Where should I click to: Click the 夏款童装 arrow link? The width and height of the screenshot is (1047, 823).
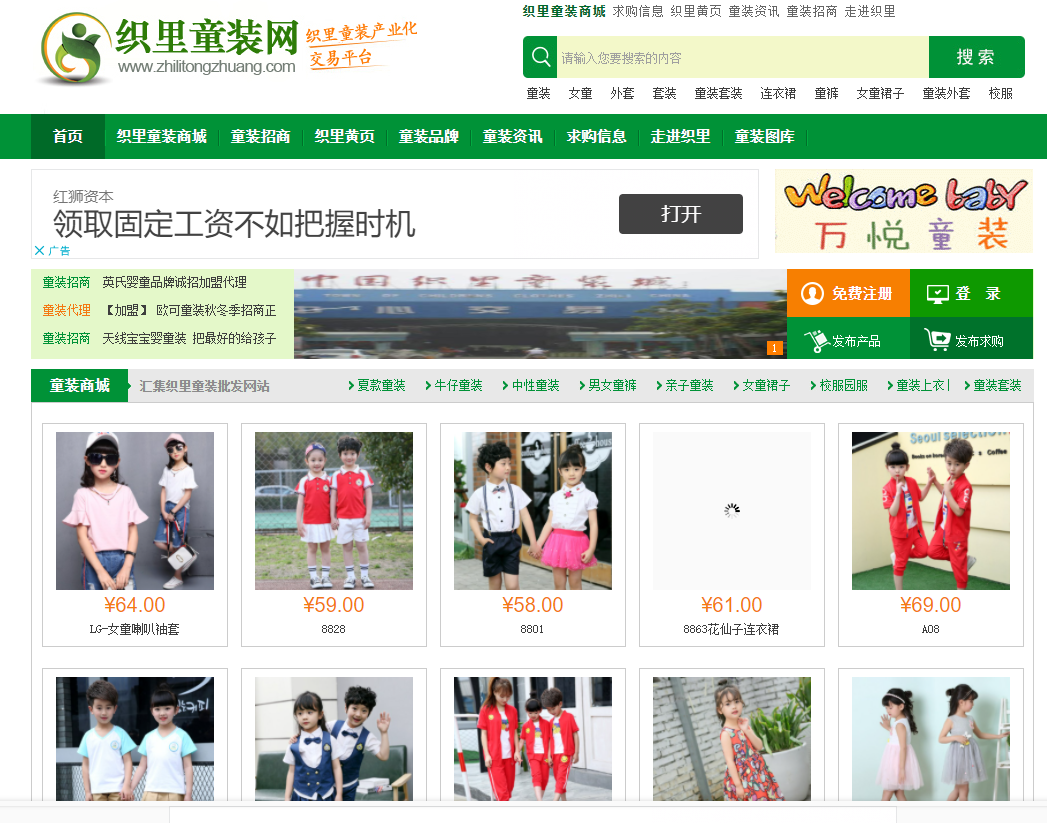pos(377,385)
